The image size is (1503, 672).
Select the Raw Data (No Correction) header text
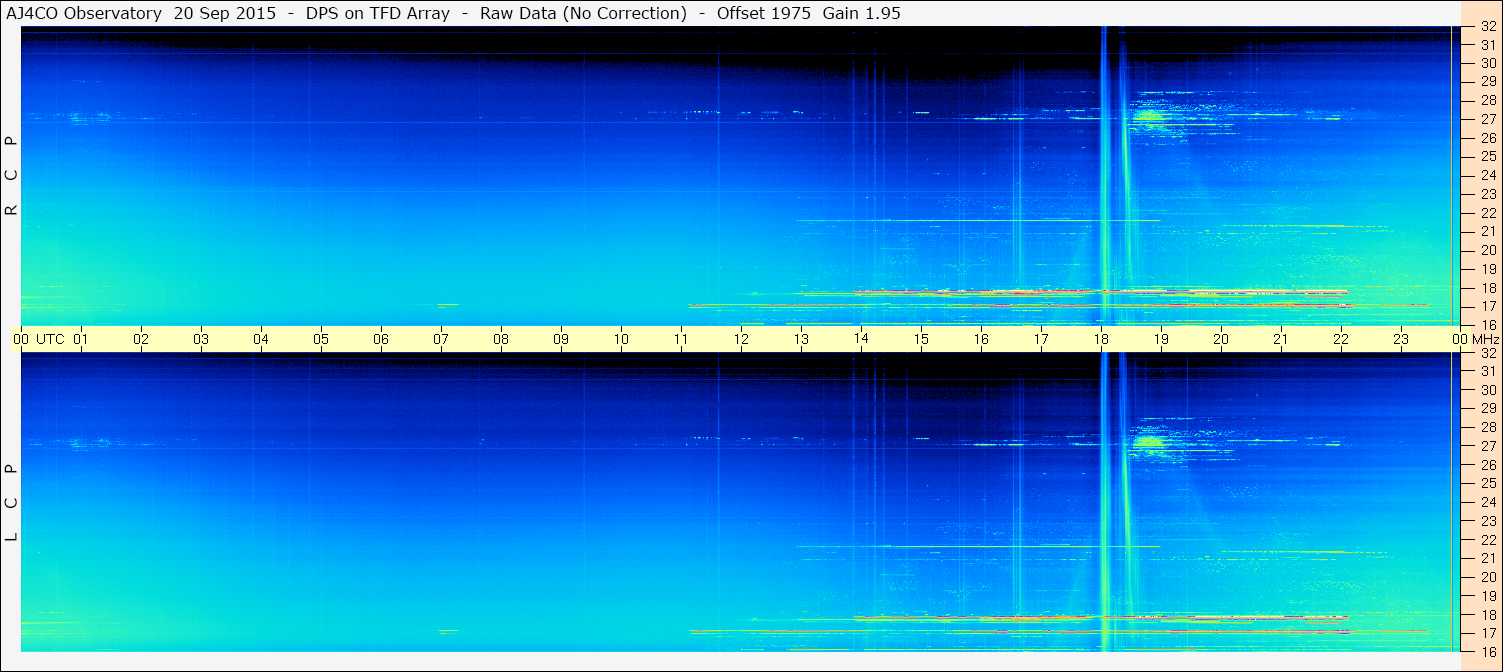click(583, 13)
